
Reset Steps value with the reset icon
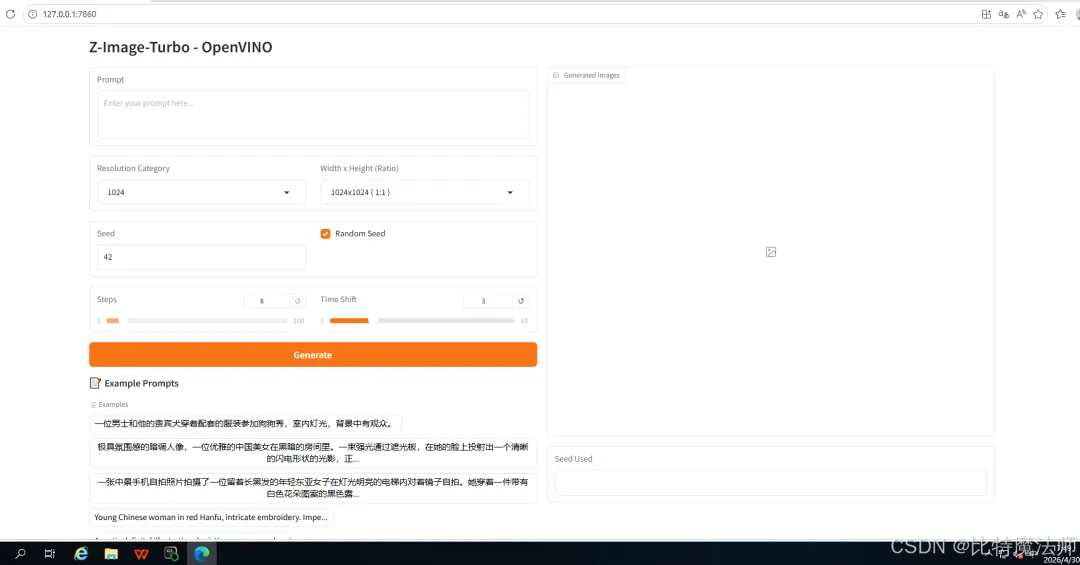tap(298, 301)
